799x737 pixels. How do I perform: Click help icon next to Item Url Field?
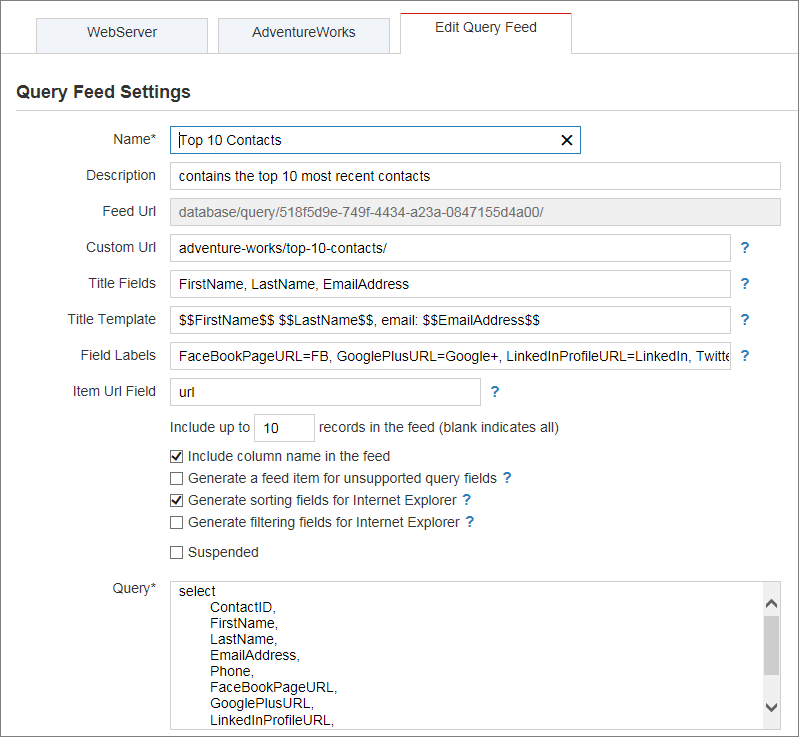[495, 392]
